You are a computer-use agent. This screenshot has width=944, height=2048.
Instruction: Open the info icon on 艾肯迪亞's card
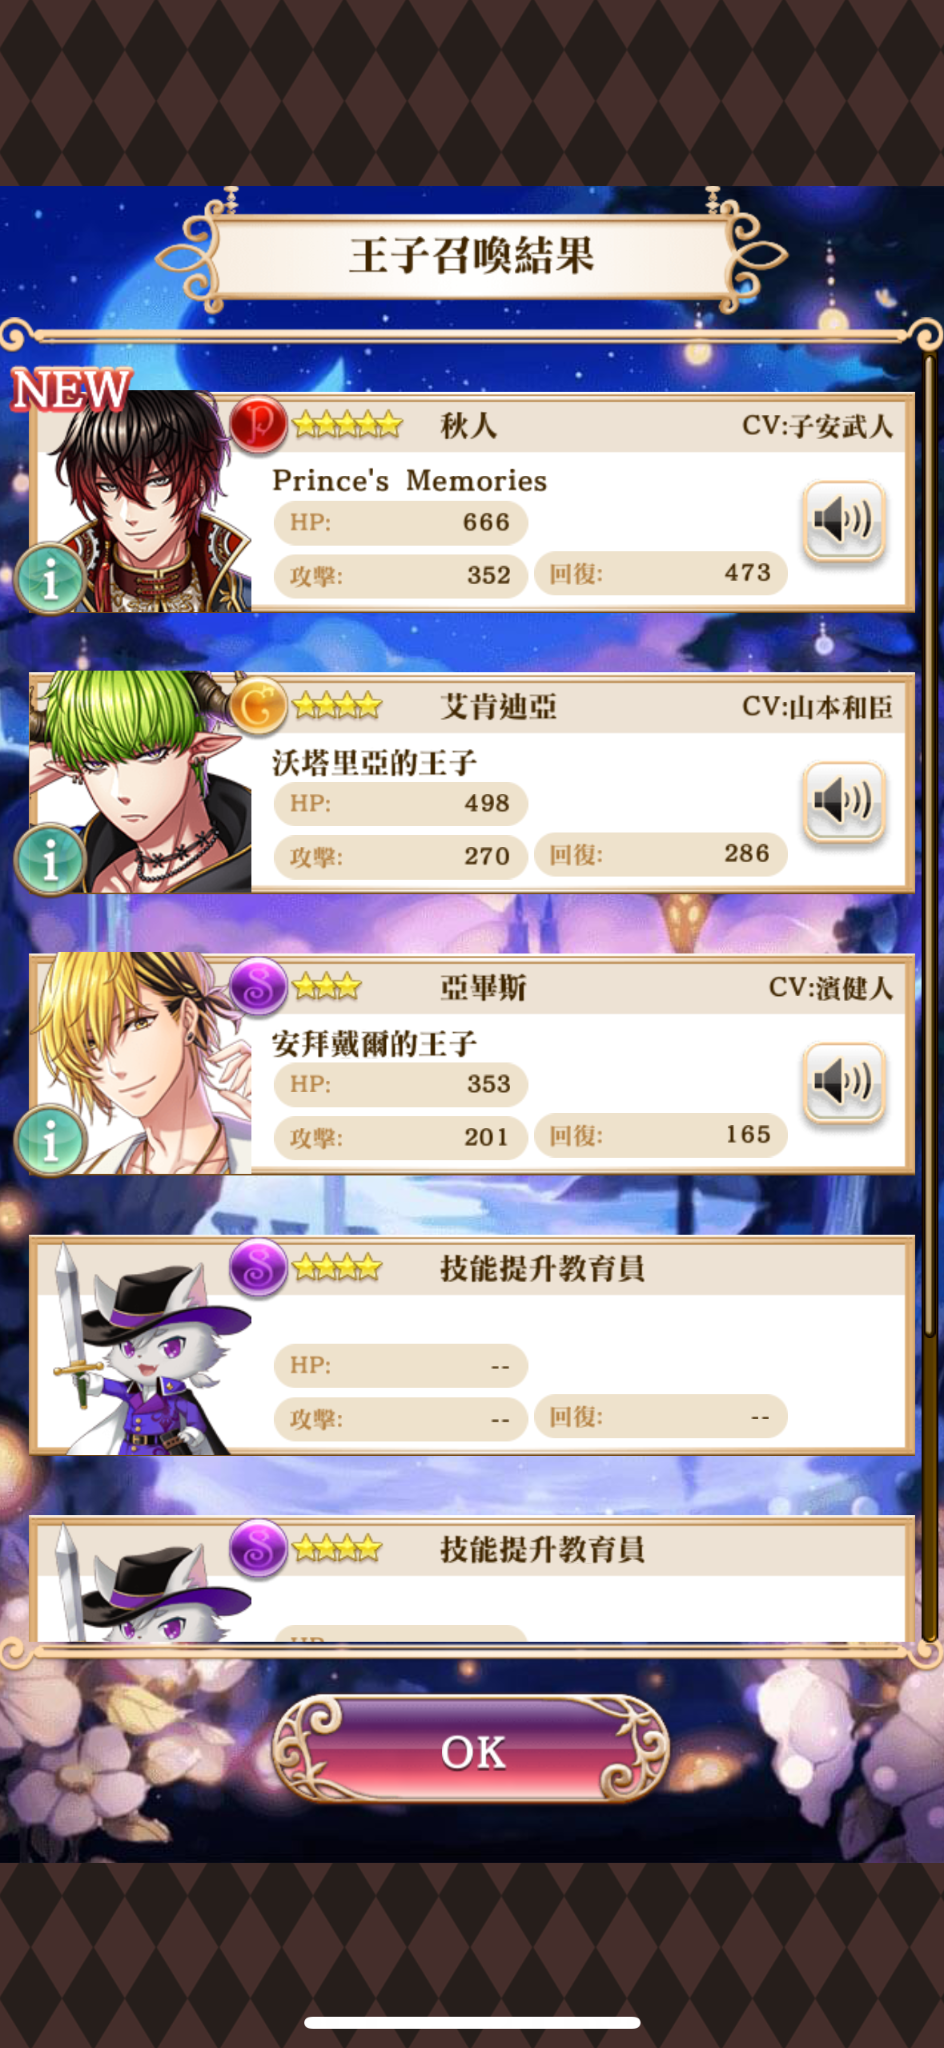[x=50, y=858]
